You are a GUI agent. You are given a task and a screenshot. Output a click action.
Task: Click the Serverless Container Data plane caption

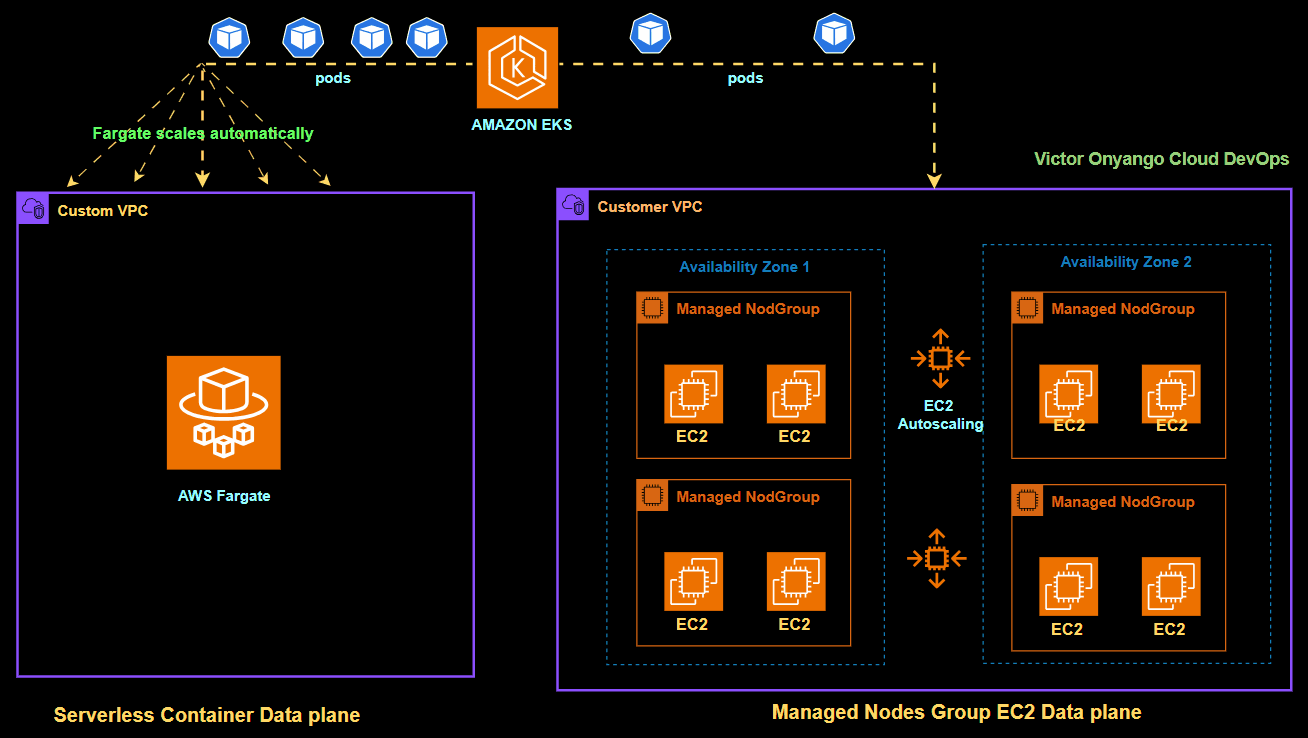coord(207,714)
